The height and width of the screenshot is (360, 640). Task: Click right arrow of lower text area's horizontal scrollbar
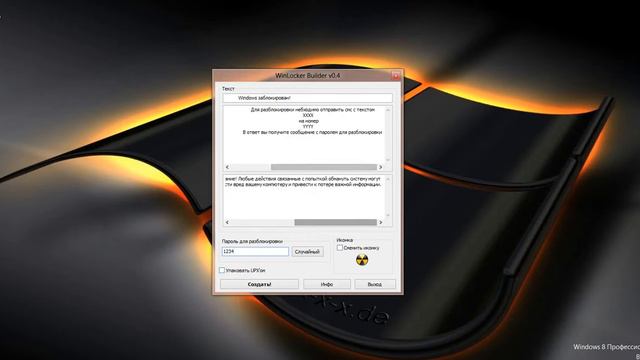pos(380,222)
